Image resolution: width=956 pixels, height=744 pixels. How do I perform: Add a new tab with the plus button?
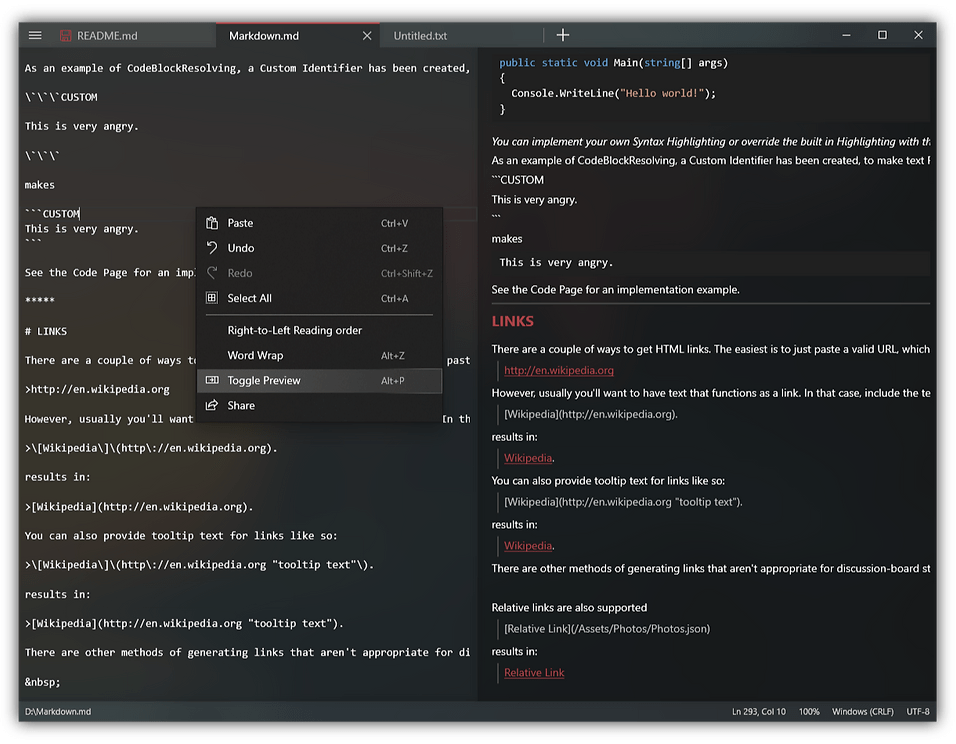click(x=563, y=35)
